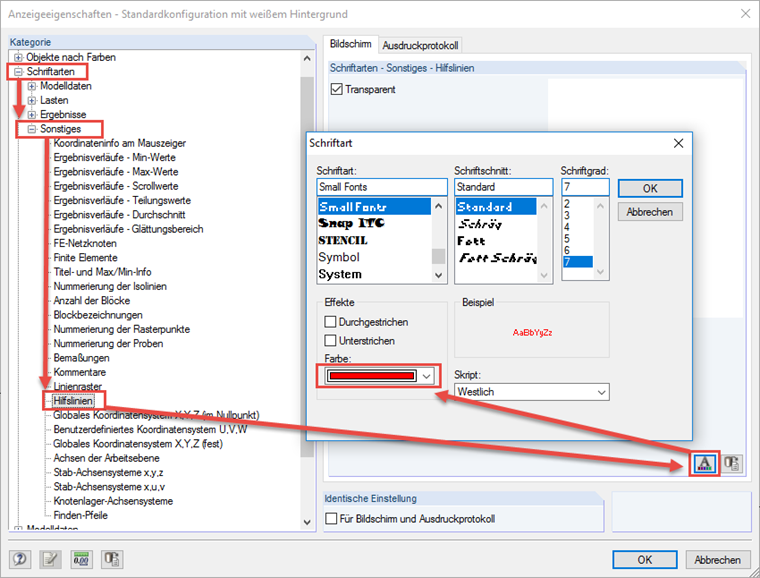The height and width of the screenshot is (578, 760).
Task: Open the decimal places 0.00 icon
Action: point(81,560)
